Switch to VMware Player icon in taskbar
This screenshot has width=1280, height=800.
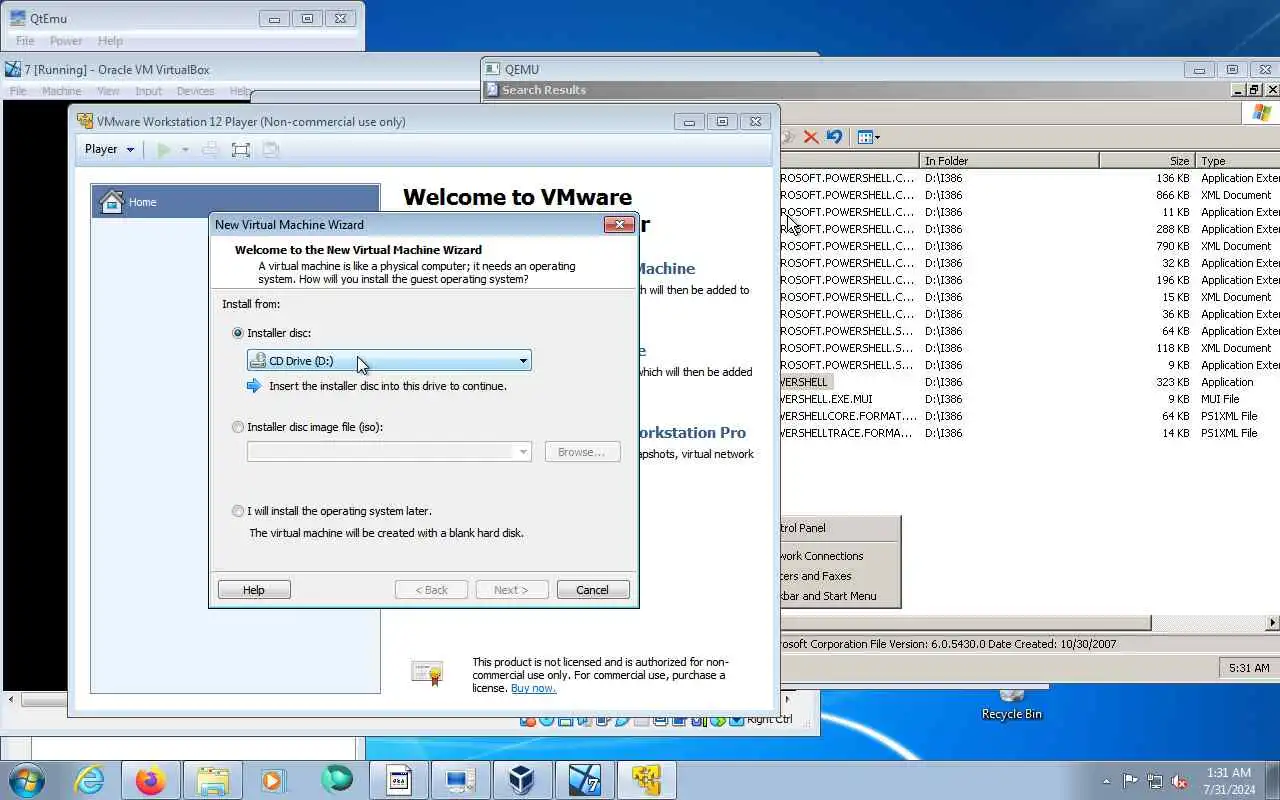[x=646, y=780]
